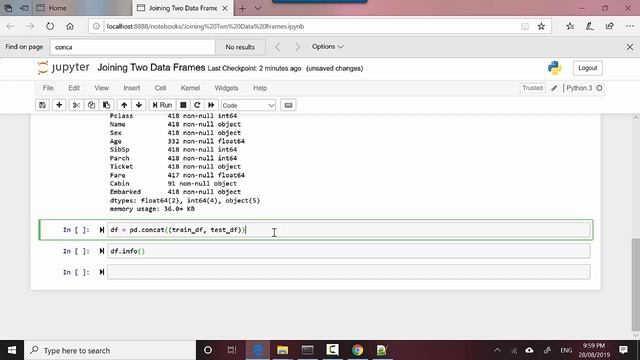Add page to favorites star
This screenshot has width=640, height=360.
(541, 27)
